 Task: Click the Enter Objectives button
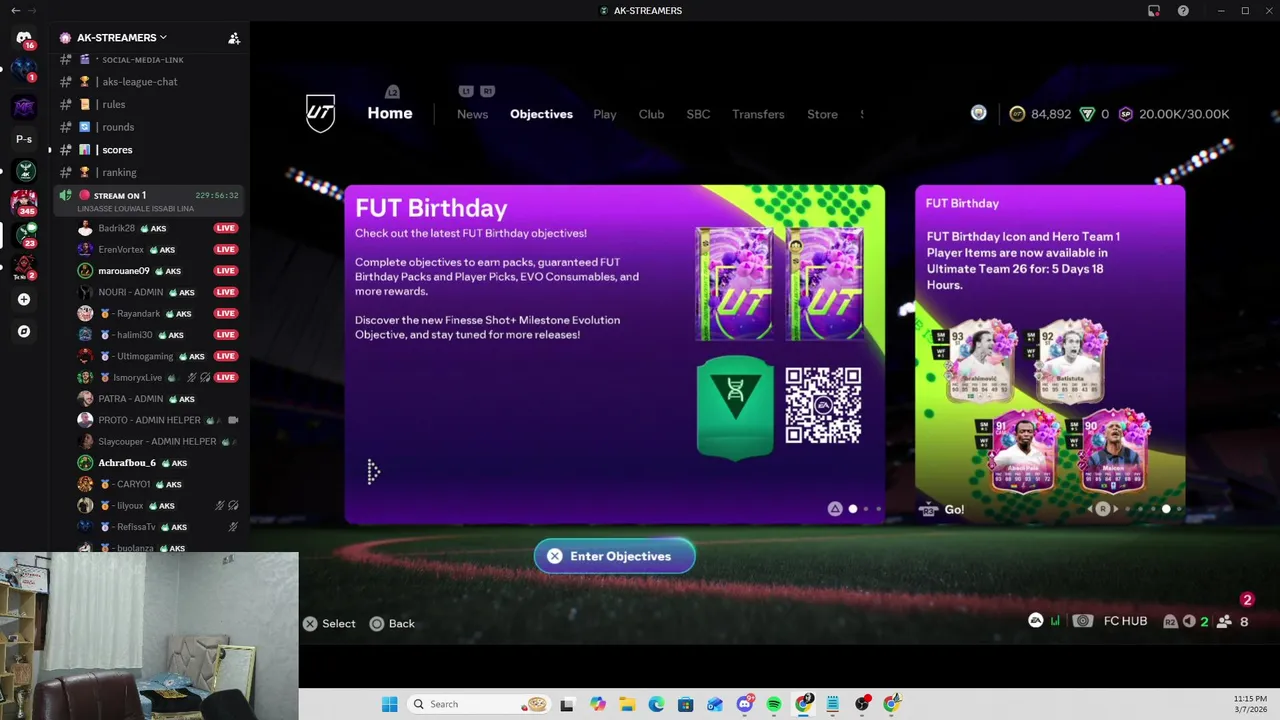[614, 556]
